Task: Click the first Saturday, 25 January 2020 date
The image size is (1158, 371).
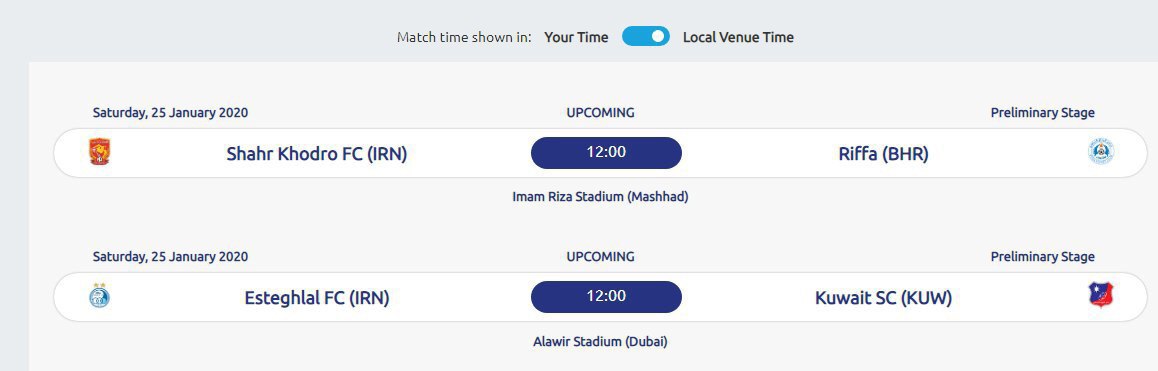Action: click(171, 113)
